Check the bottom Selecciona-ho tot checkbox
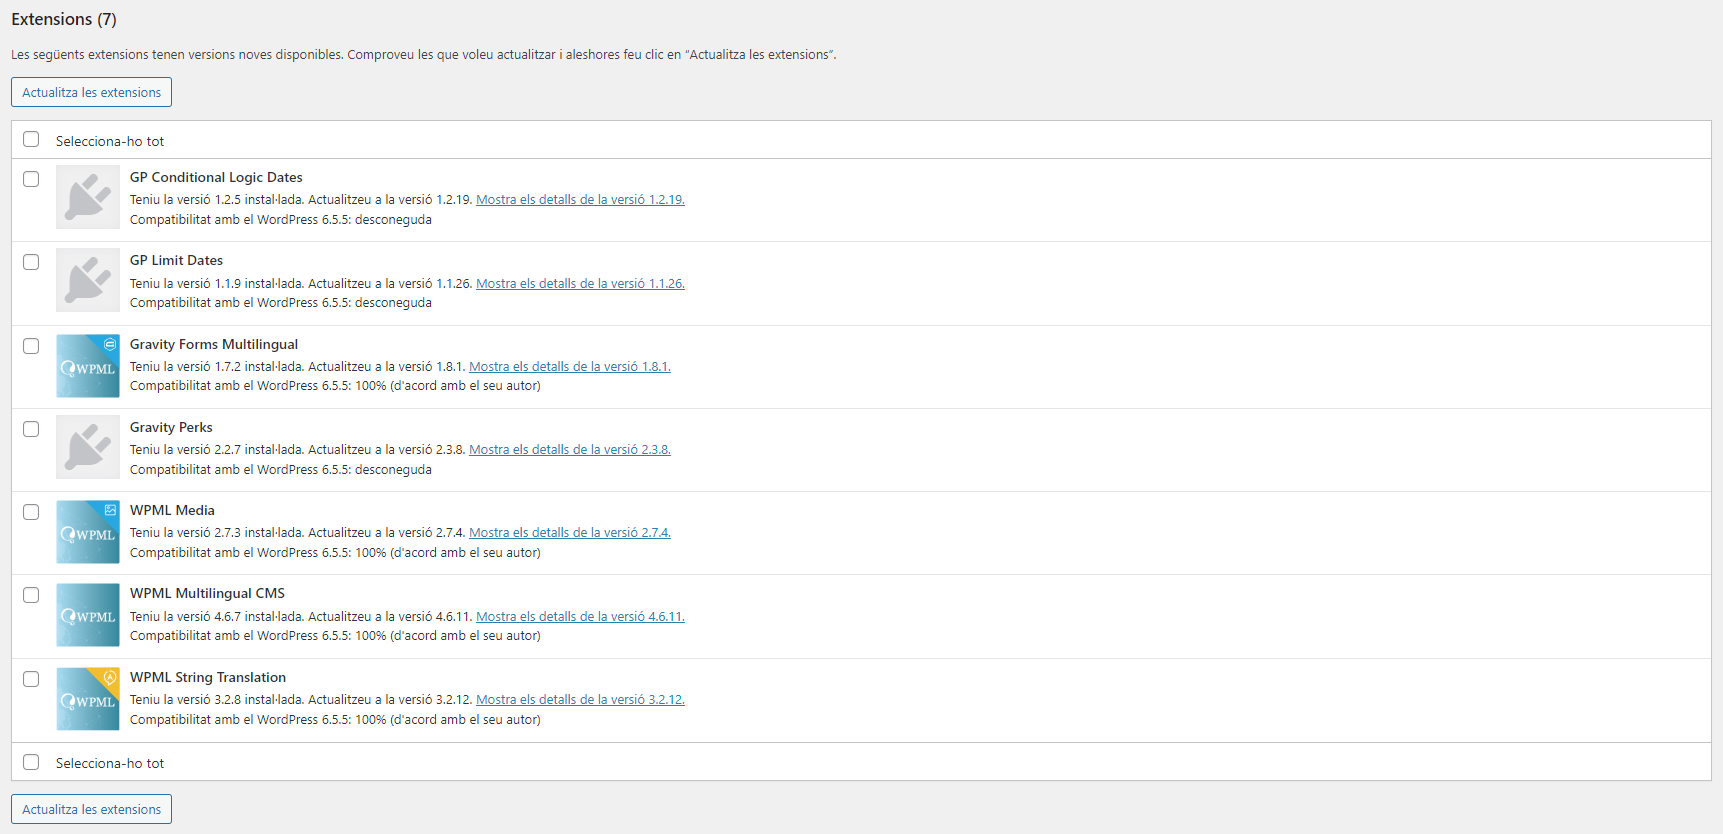The width and height of the screenshot is (1723, 834). [x=31, y=762]
